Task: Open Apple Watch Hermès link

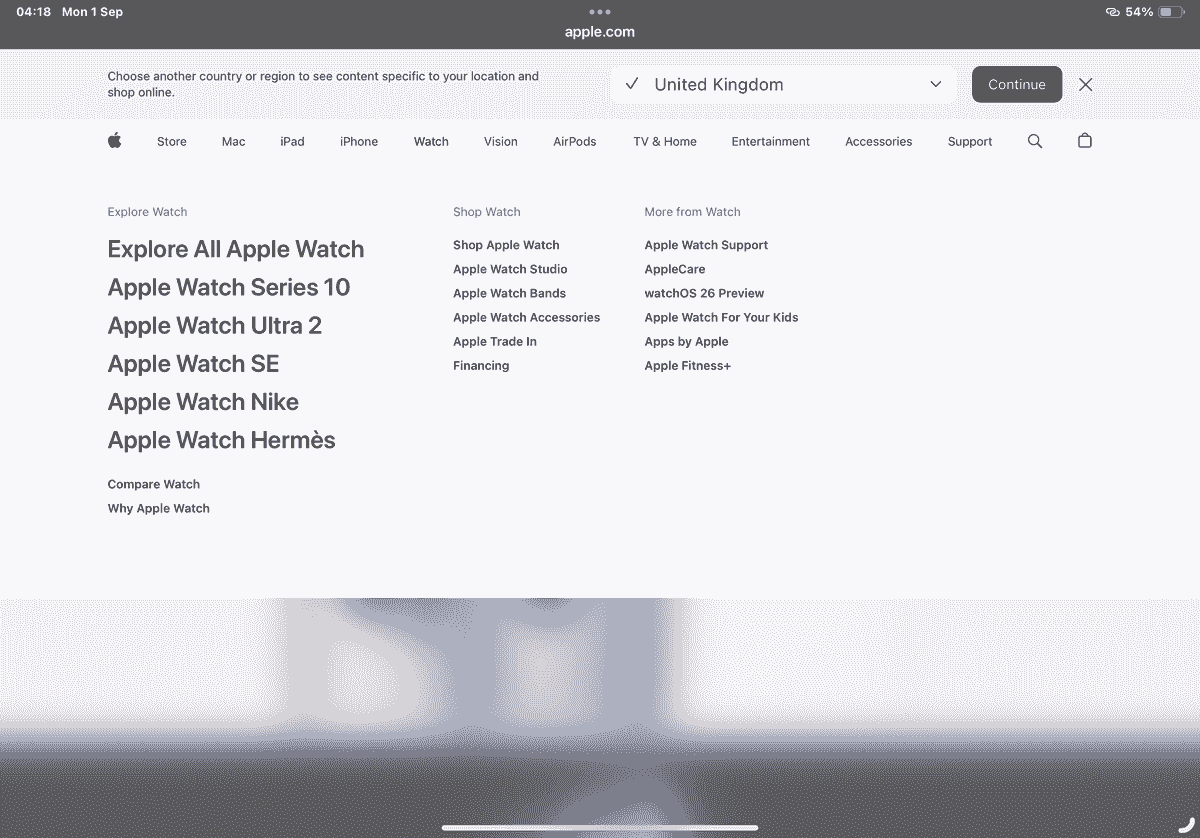Action: [x=222, y=440]
